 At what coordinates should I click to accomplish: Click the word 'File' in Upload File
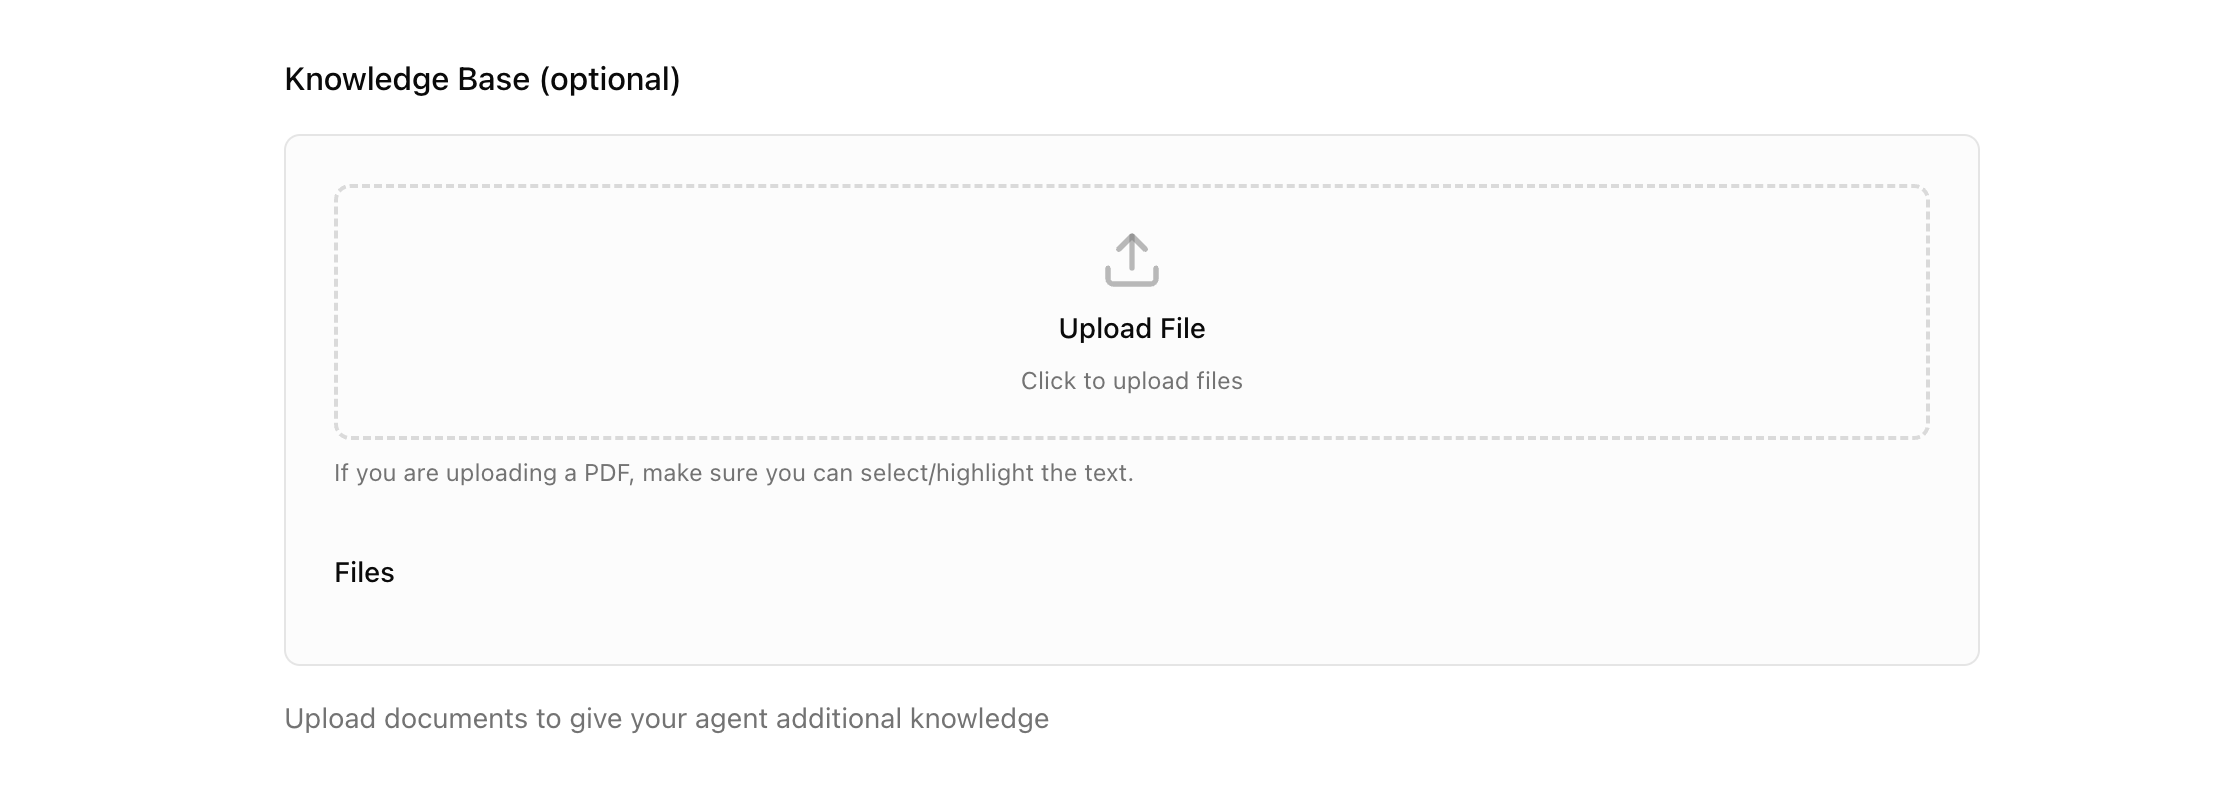coord(1182,329)
